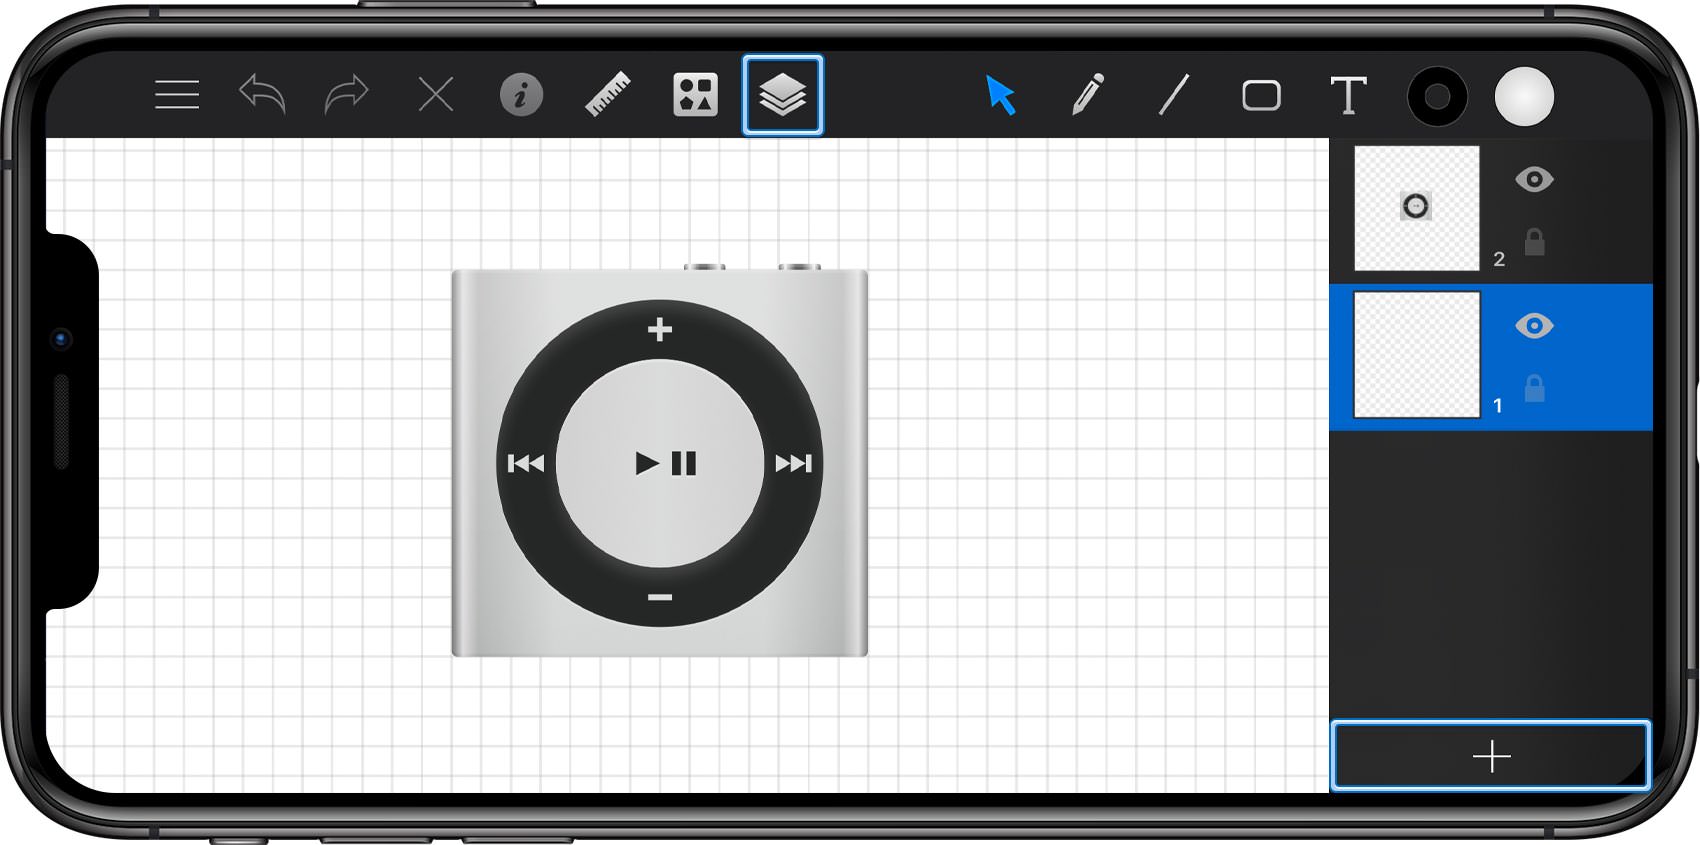Toggle the layers panel
Screen dimensions: 1700x845
[783, 95]
